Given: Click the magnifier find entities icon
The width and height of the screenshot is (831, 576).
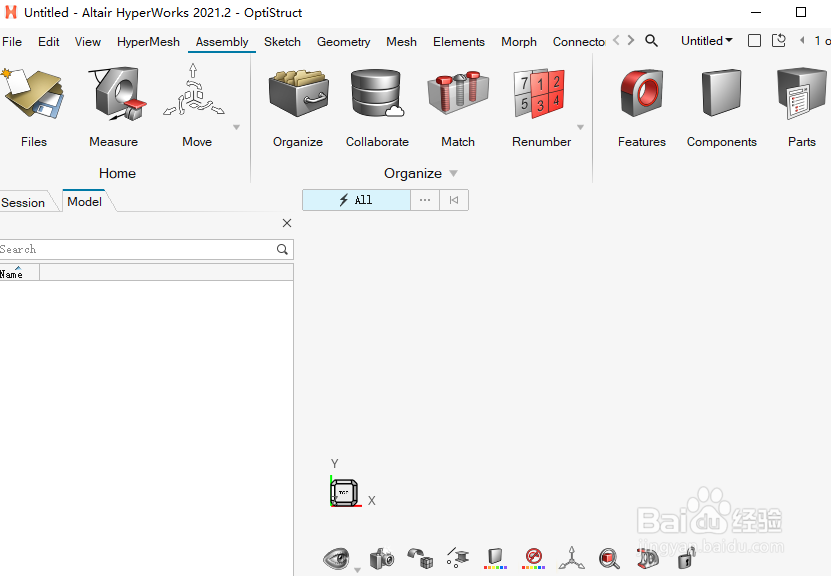Looking at the screenshot, I should (x=609, y=558).
